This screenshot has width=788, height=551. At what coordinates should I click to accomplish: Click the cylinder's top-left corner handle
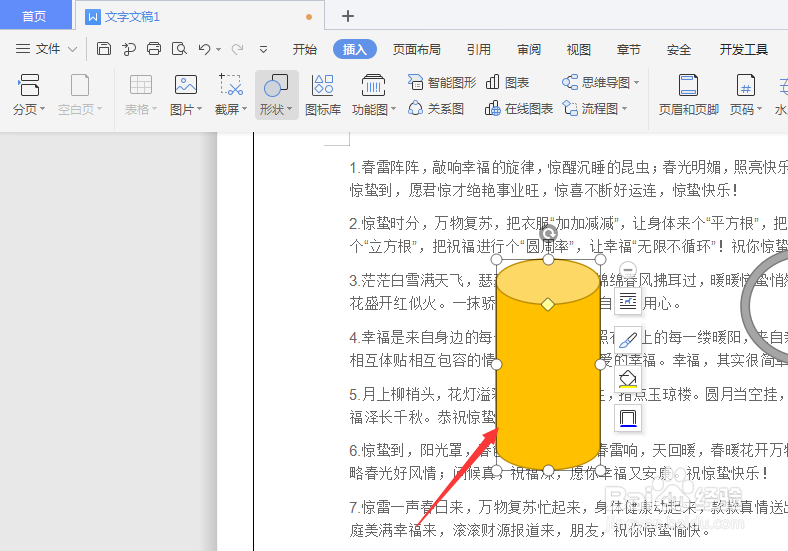496,259
